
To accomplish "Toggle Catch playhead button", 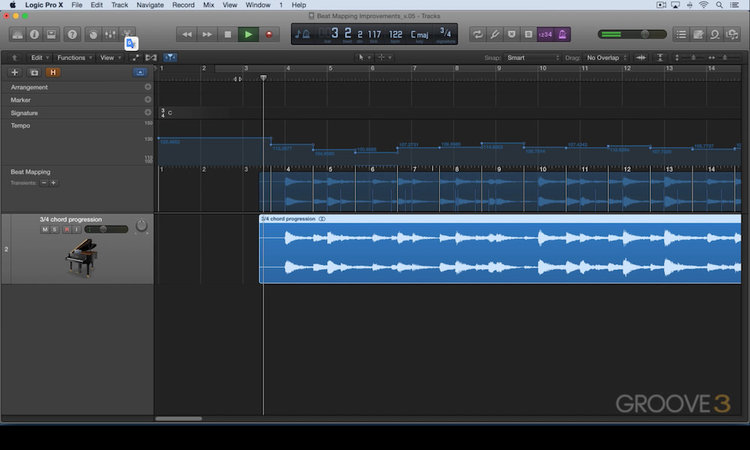I will 170,58.
